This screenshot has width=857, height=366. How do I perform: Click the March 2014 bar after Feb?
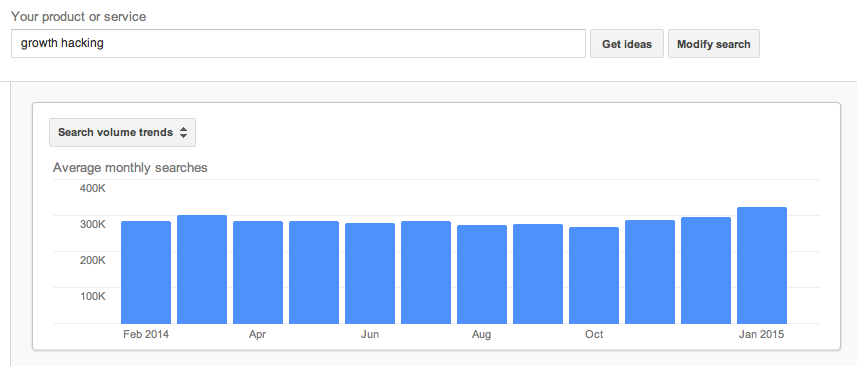point(202,269)
